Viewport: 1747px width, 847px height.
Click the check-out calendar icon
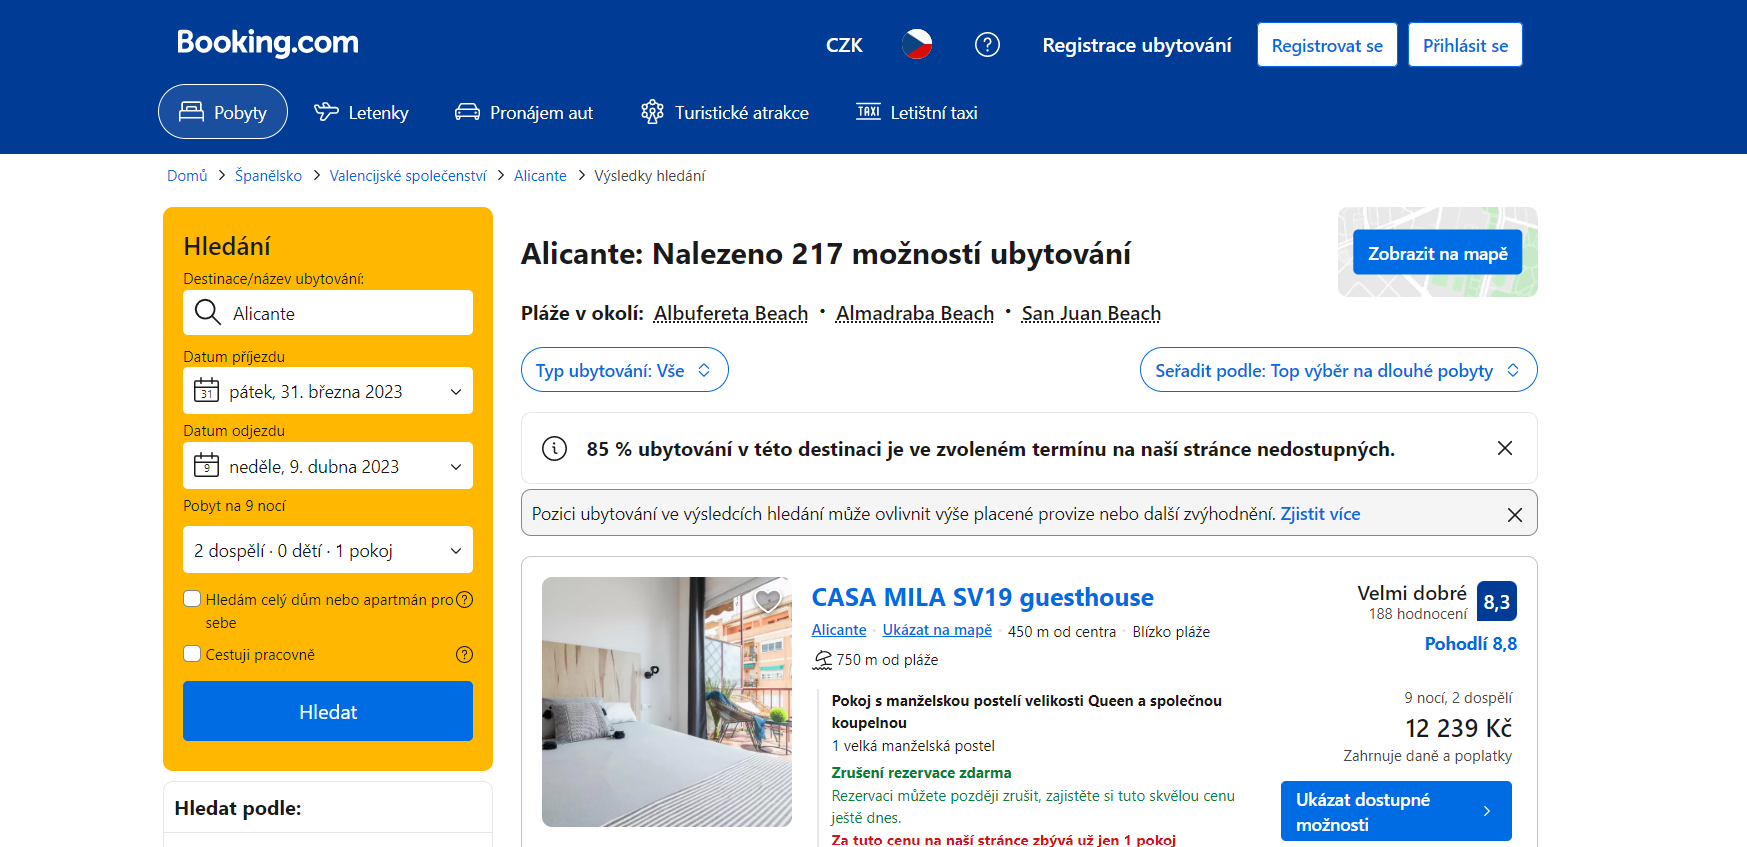(x=206, y=465)
